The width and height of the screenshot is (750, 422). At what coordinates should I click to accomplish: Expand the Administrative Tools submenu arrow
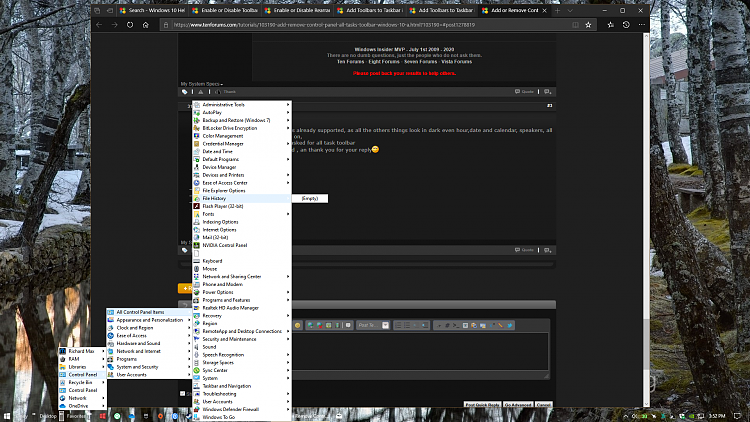[288, 105]
